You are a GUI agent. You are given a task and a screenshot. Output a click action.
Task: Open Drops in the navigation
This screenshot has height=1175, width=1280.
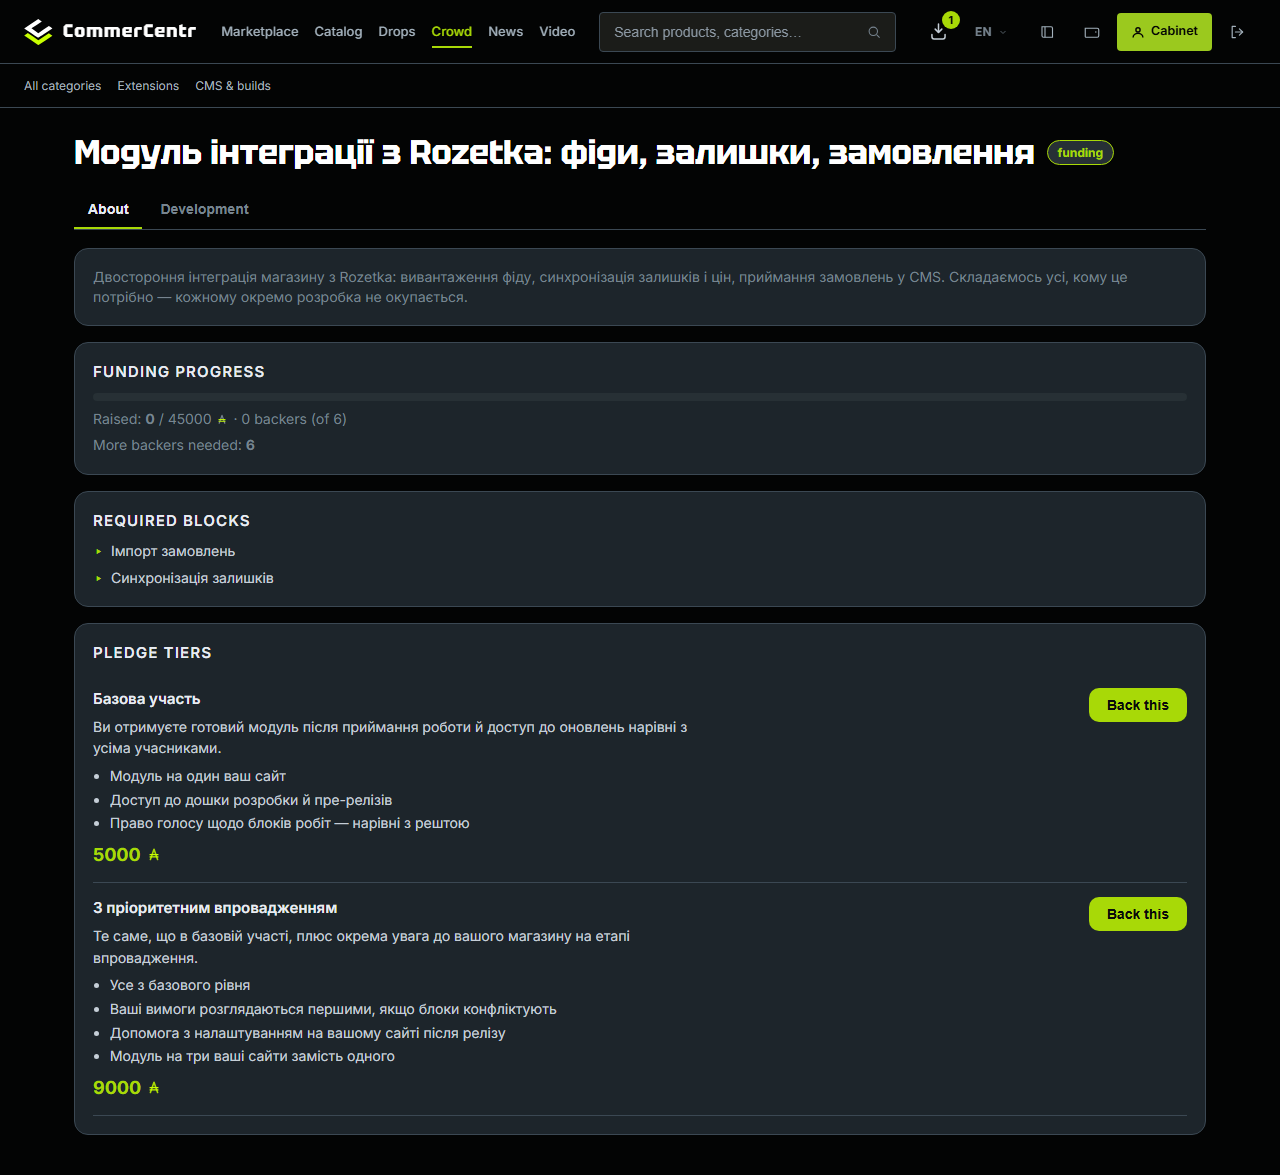pos(397,32)
